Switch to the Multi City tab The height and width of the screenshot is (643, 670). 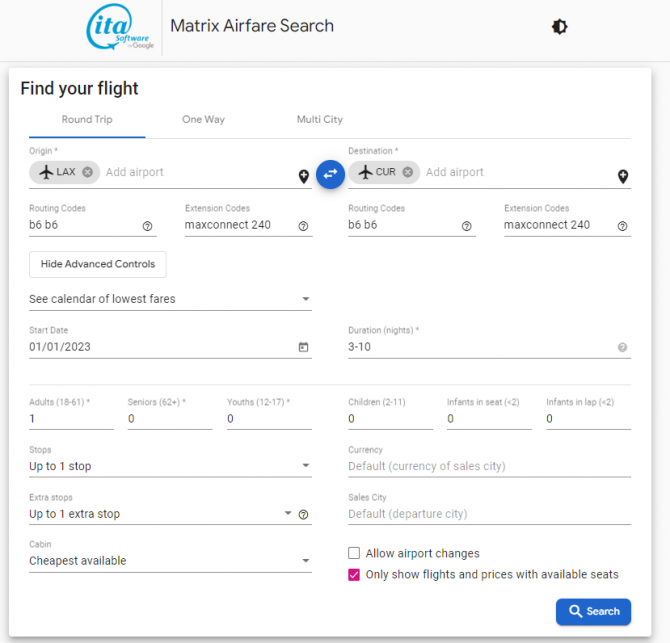pyautogui.click(x=320, y=120)
